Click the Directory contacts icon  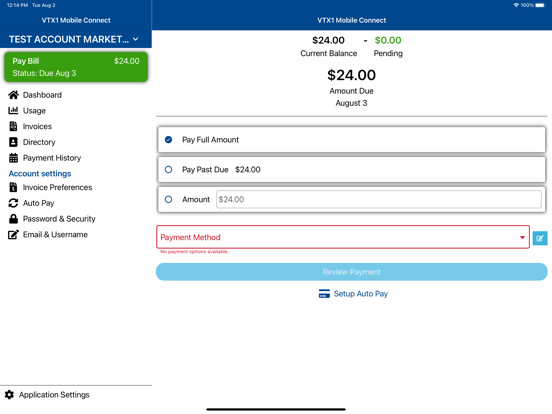13,142
